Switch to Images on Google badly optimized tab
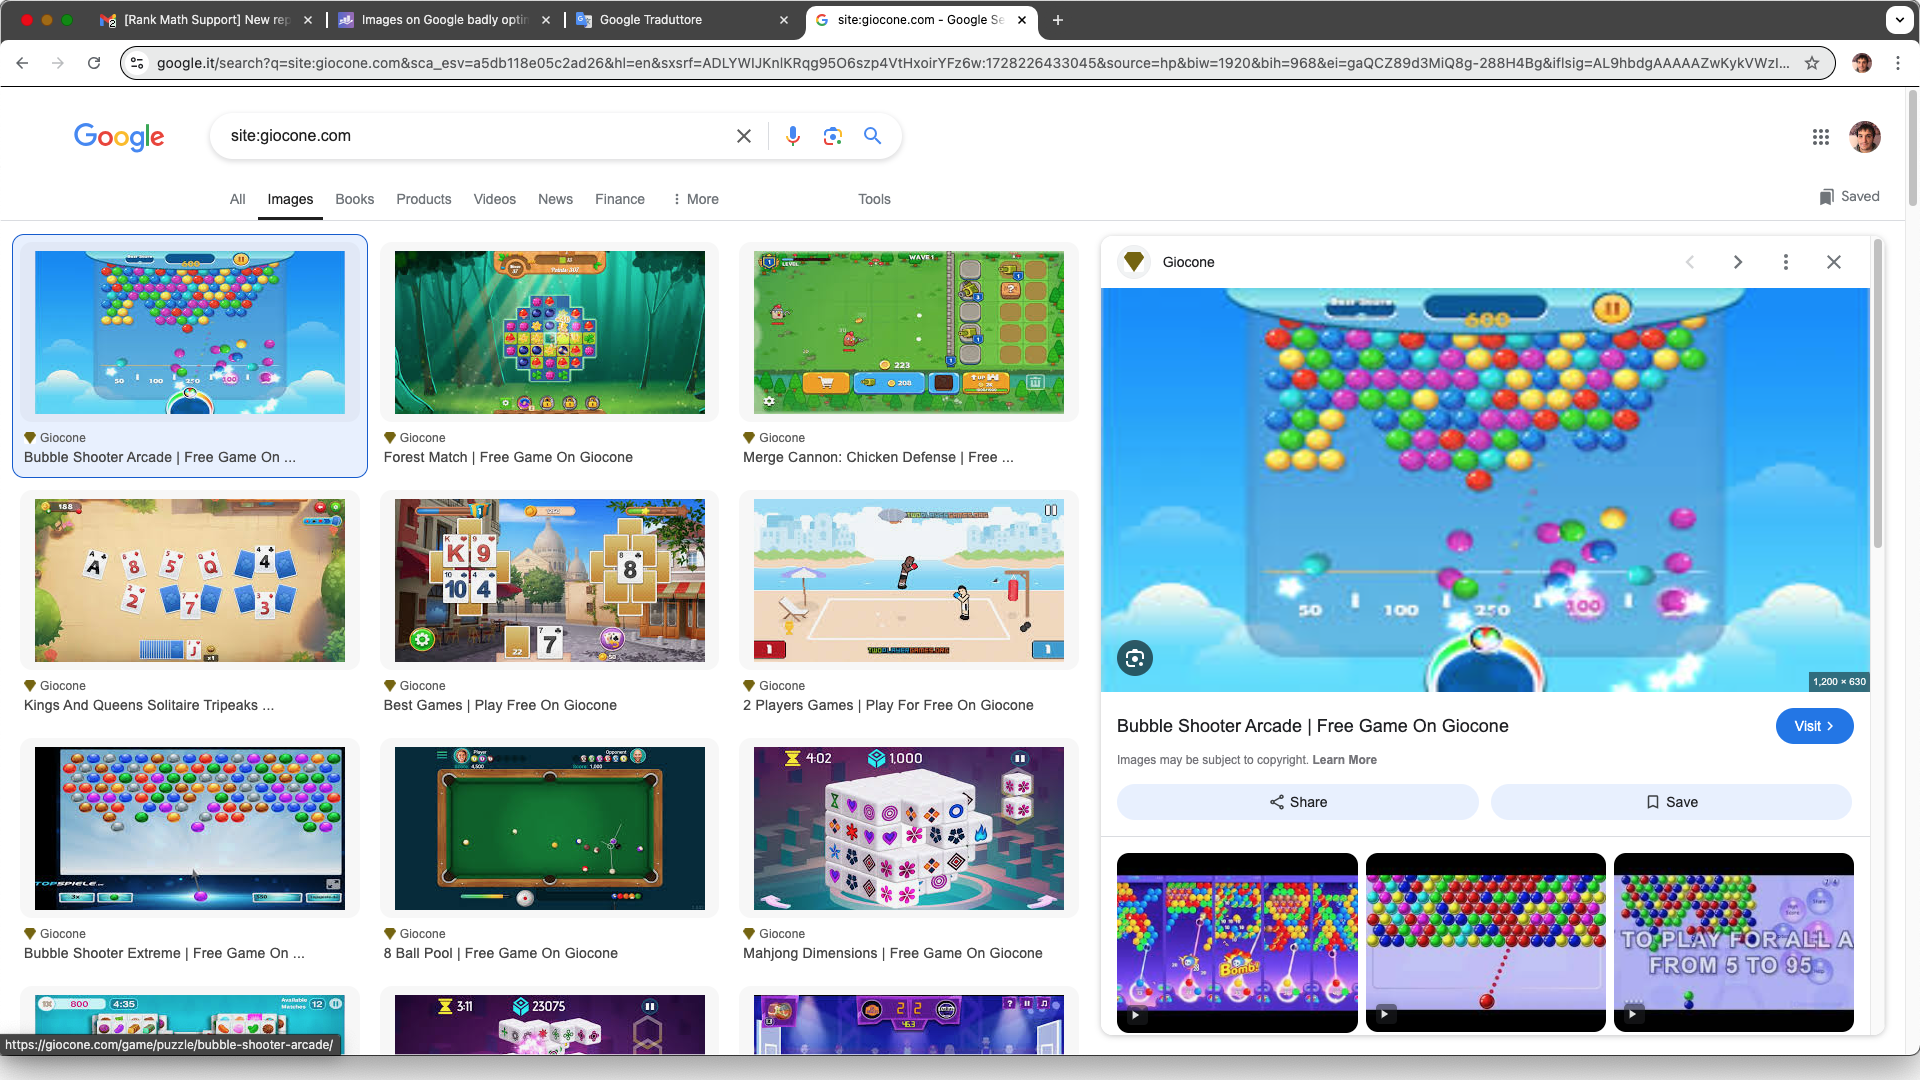 pos(443,20)
